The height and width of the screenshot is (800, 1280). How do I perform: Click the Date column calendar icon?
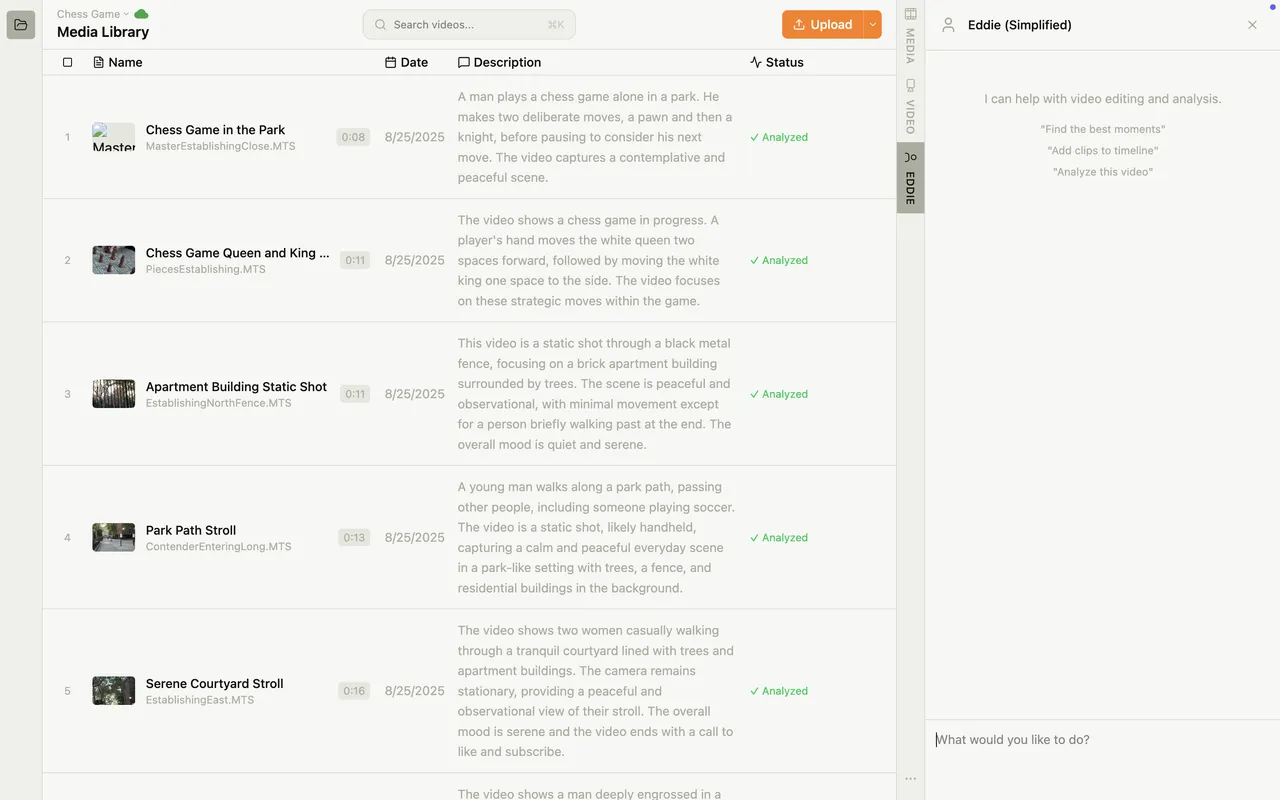(x=390, y=62)
